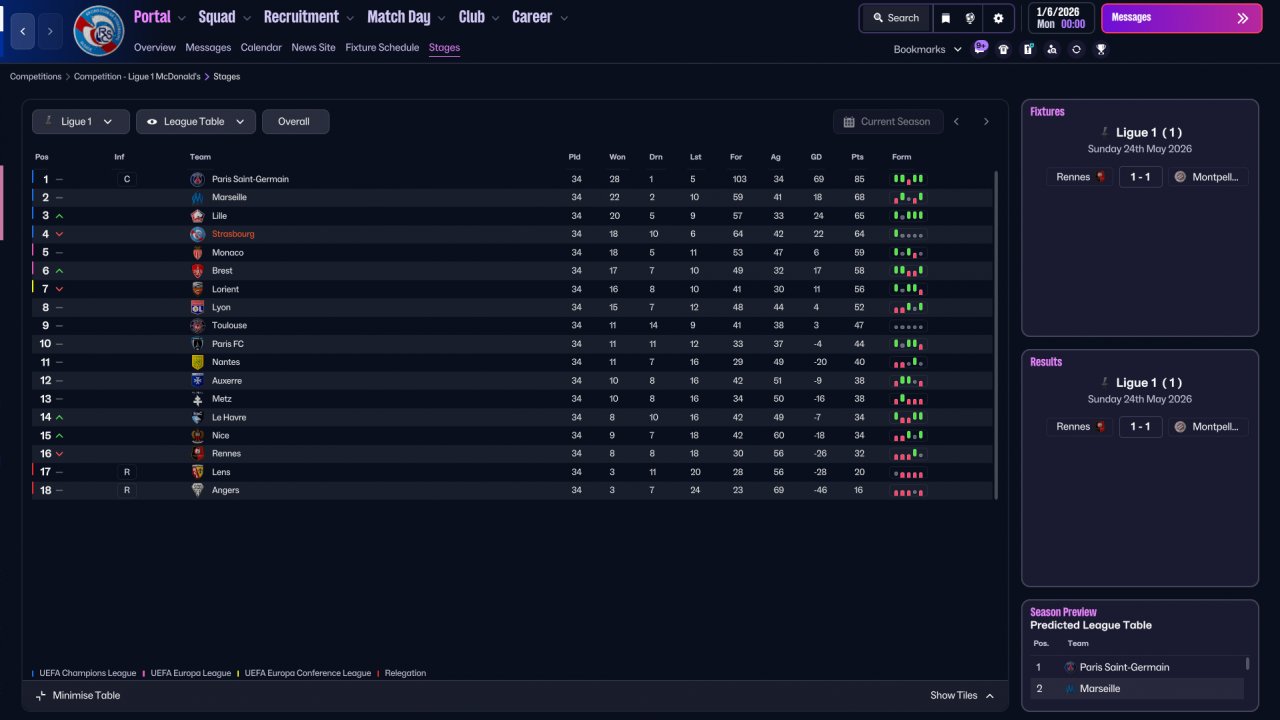Open the bookmark icon beside Search
The image size is (1280, 720).
[945, 18]
